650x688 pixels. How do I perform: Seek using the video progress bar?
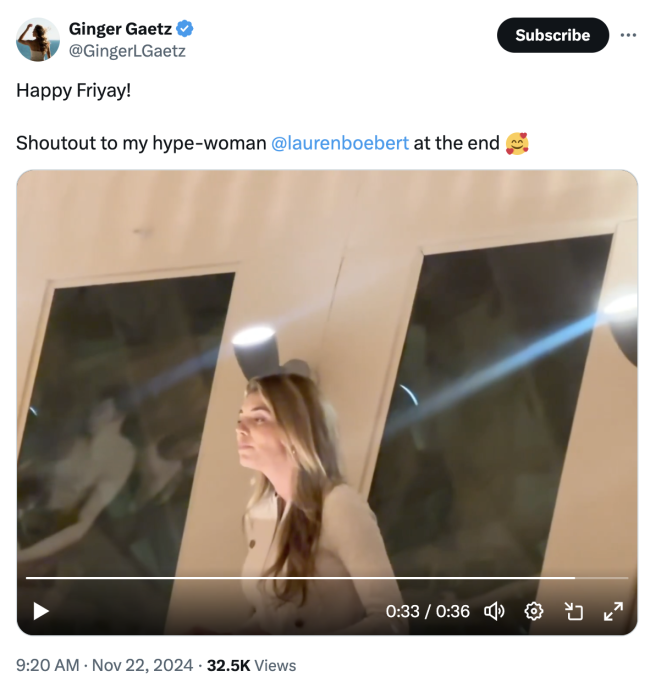300,578
